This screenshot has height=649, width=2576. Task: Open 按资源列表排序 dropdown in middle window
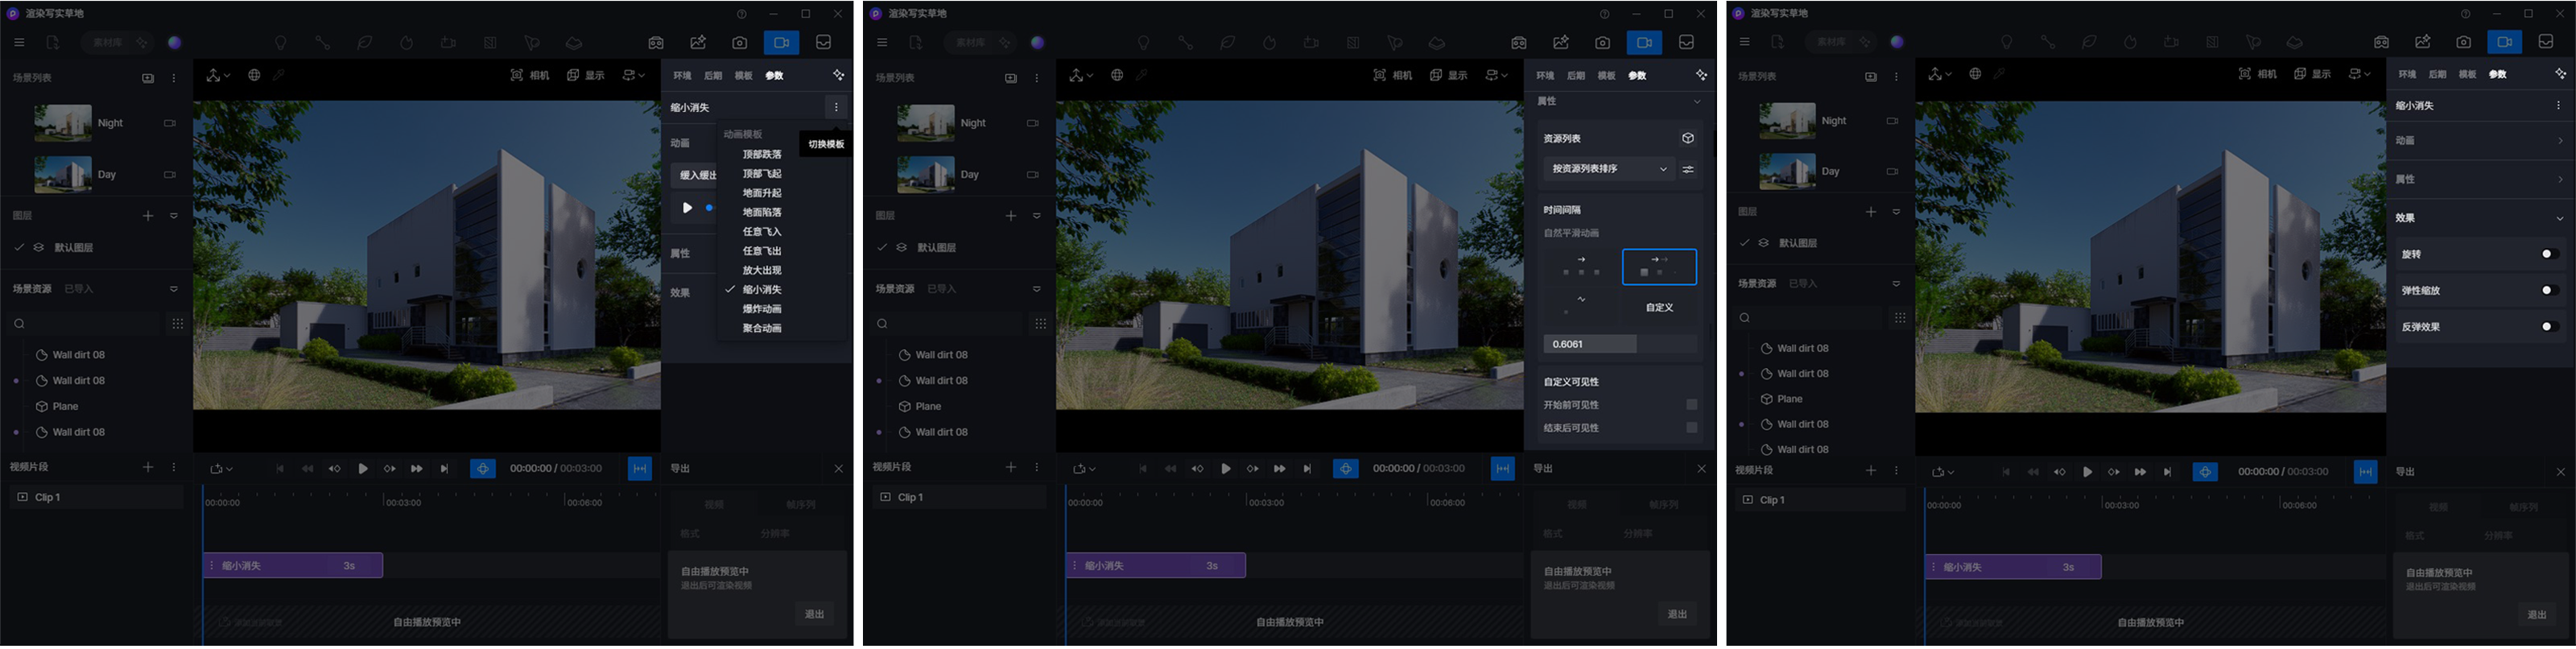pyautogui.click(x=1609, y=169)
